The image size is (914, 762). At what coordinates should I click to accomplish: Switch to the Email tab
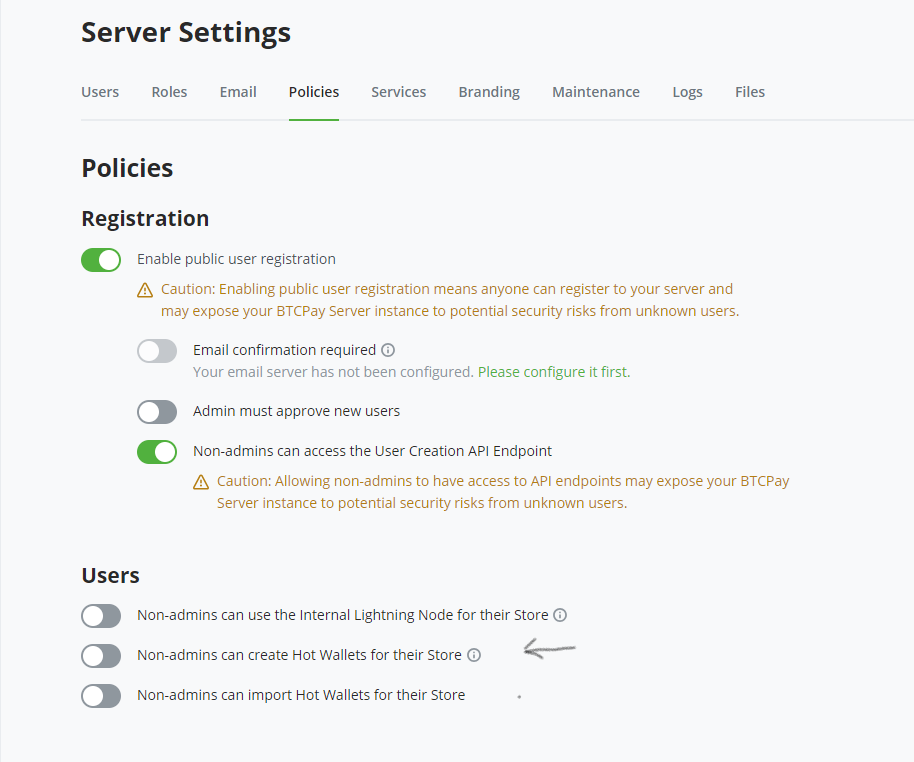tap(237, 91)
